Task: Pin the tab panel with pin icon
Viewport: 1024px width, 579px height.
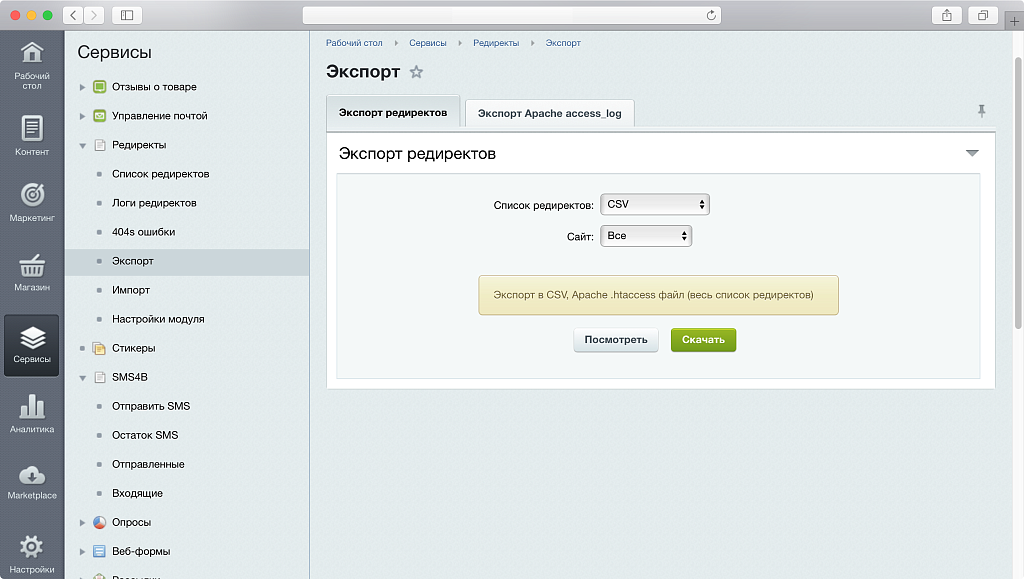Action: [x=981, y=111]
